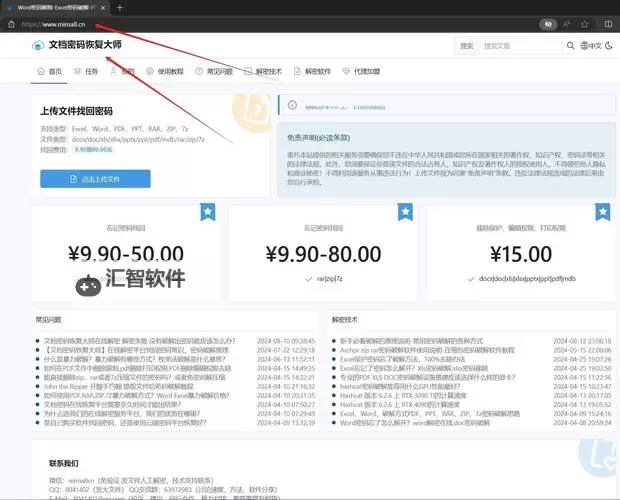Image resolution: width=620 pixels, height=500 pixels.
Task: Open article 专业的PDF XLS DOC密码破解设备
Action: (427, 377)
